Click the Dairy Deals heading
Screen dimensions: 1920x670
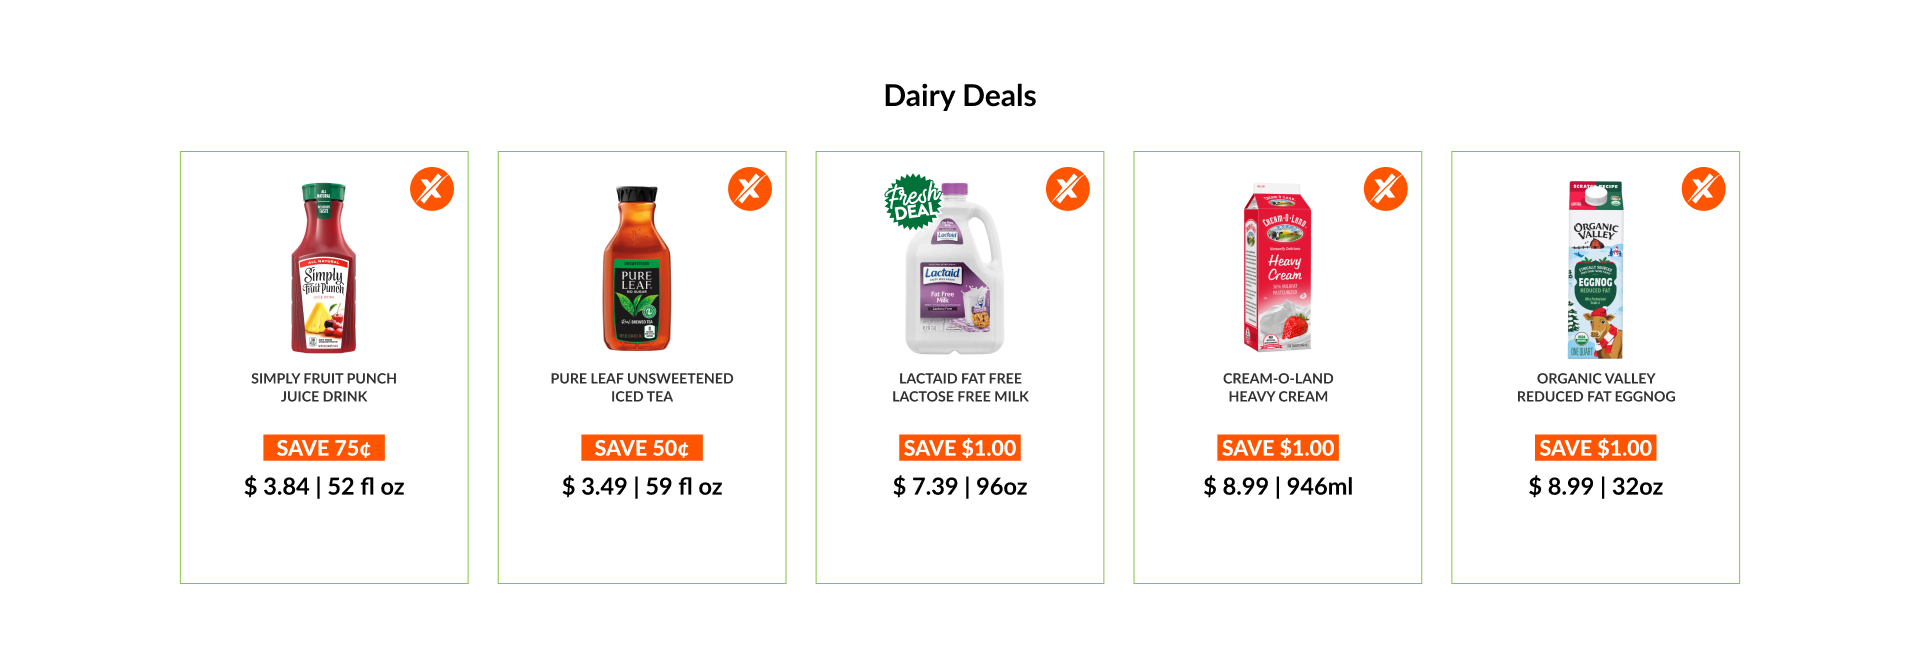(960, 96)
